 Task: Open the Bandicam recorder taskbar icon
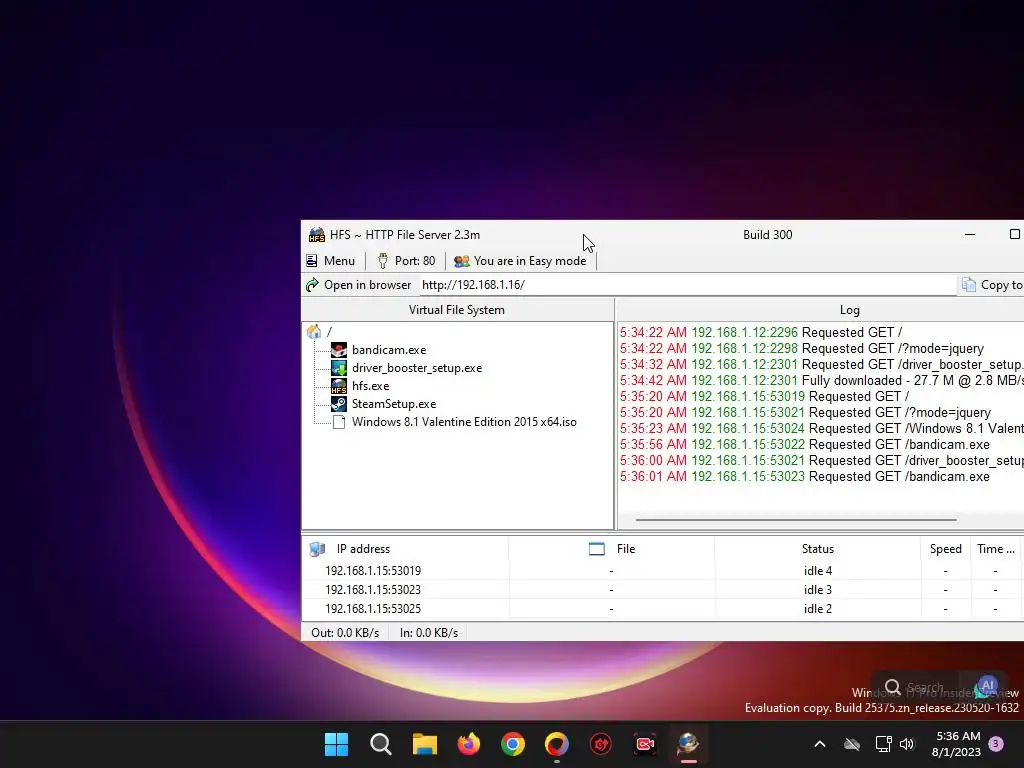pyautogui.click(x=645, y=744)
